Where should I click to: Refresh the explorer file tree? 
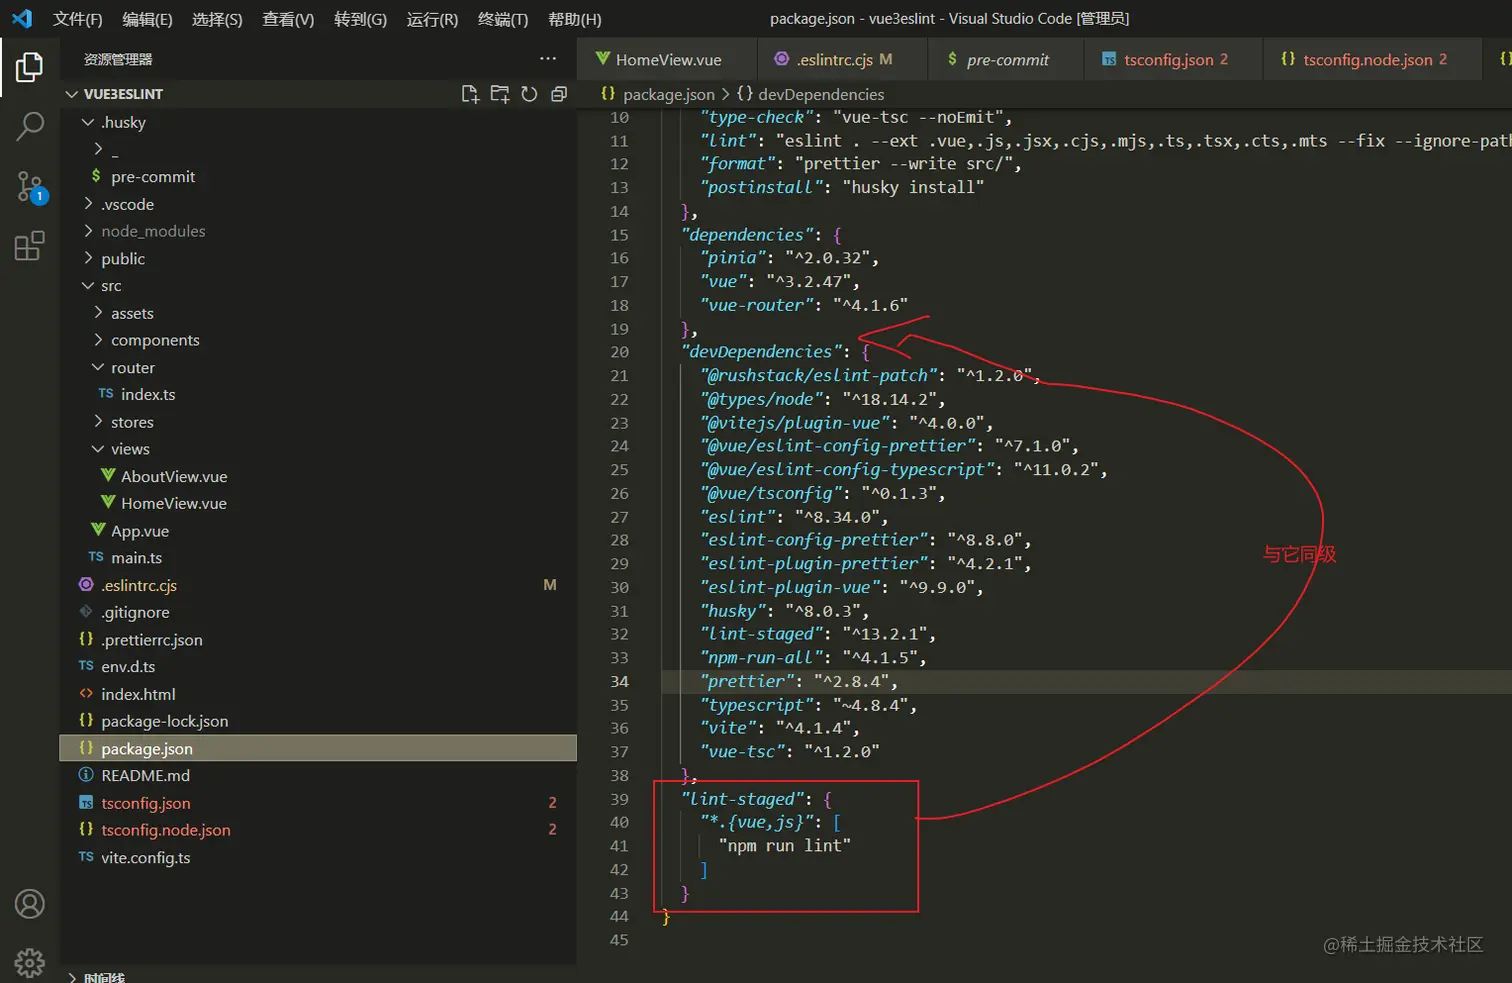coord(529,94)
